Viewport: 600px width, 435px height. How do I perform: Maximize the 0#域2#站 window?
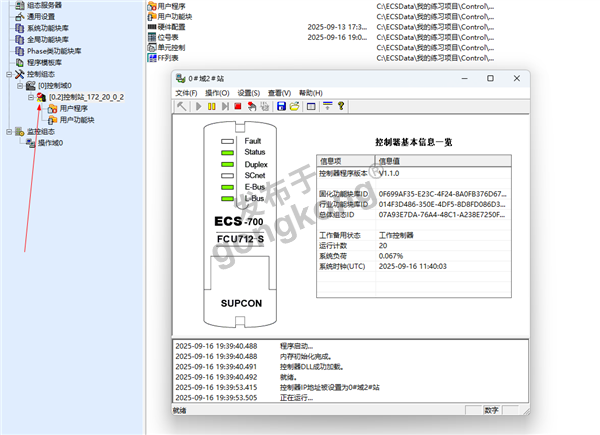(x=490, y=78)
